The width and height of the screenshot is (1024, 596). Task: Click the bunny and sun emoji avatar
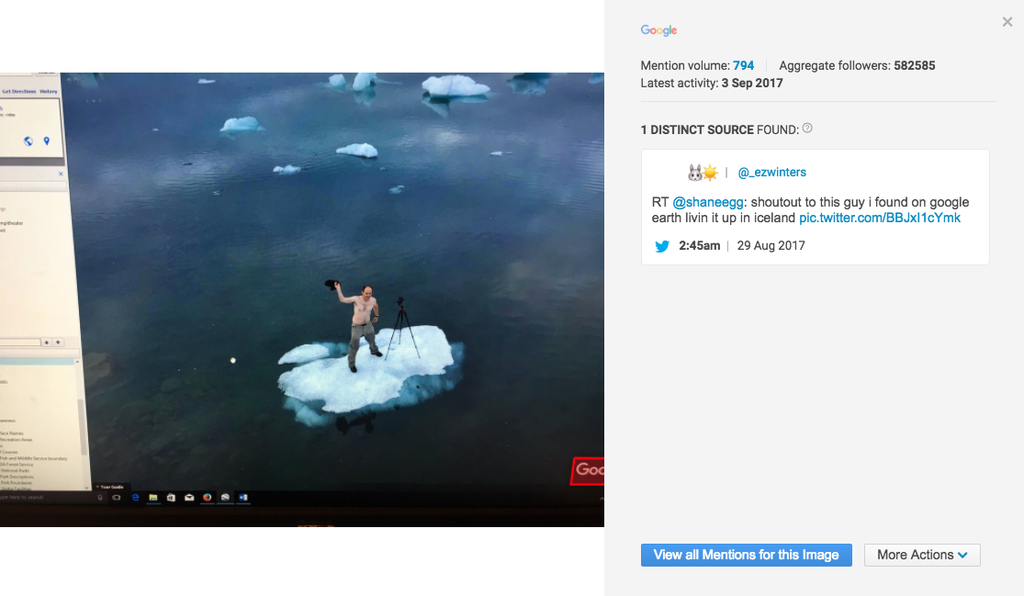coord(702,173)
